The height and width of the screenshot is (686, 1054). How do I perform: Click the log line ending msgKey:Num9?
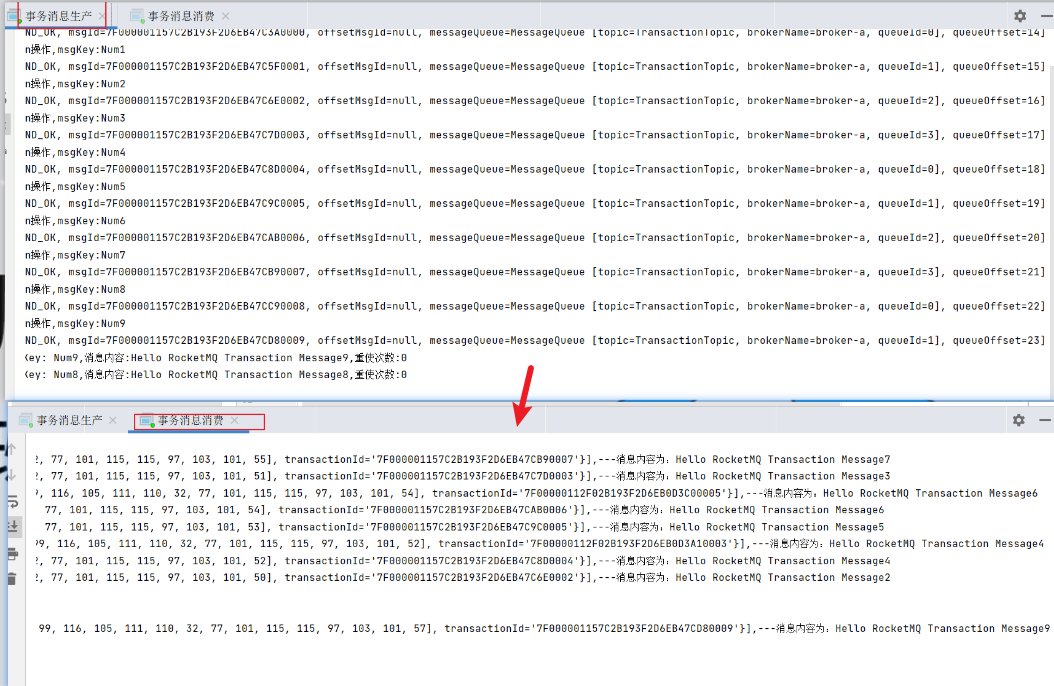[x=75, y=324]
